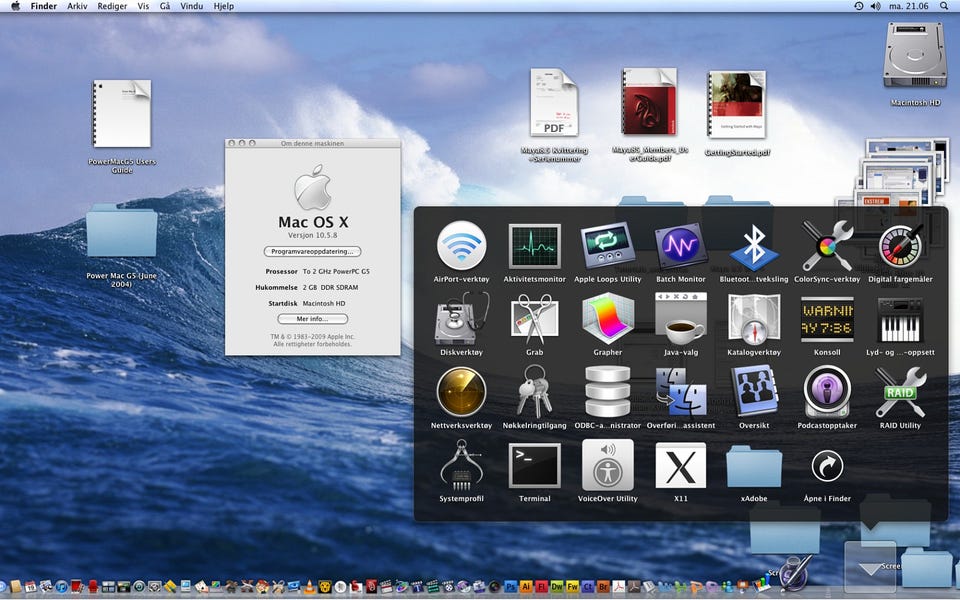
Task: Launch RAID Utility
Action: click(900, 392)
